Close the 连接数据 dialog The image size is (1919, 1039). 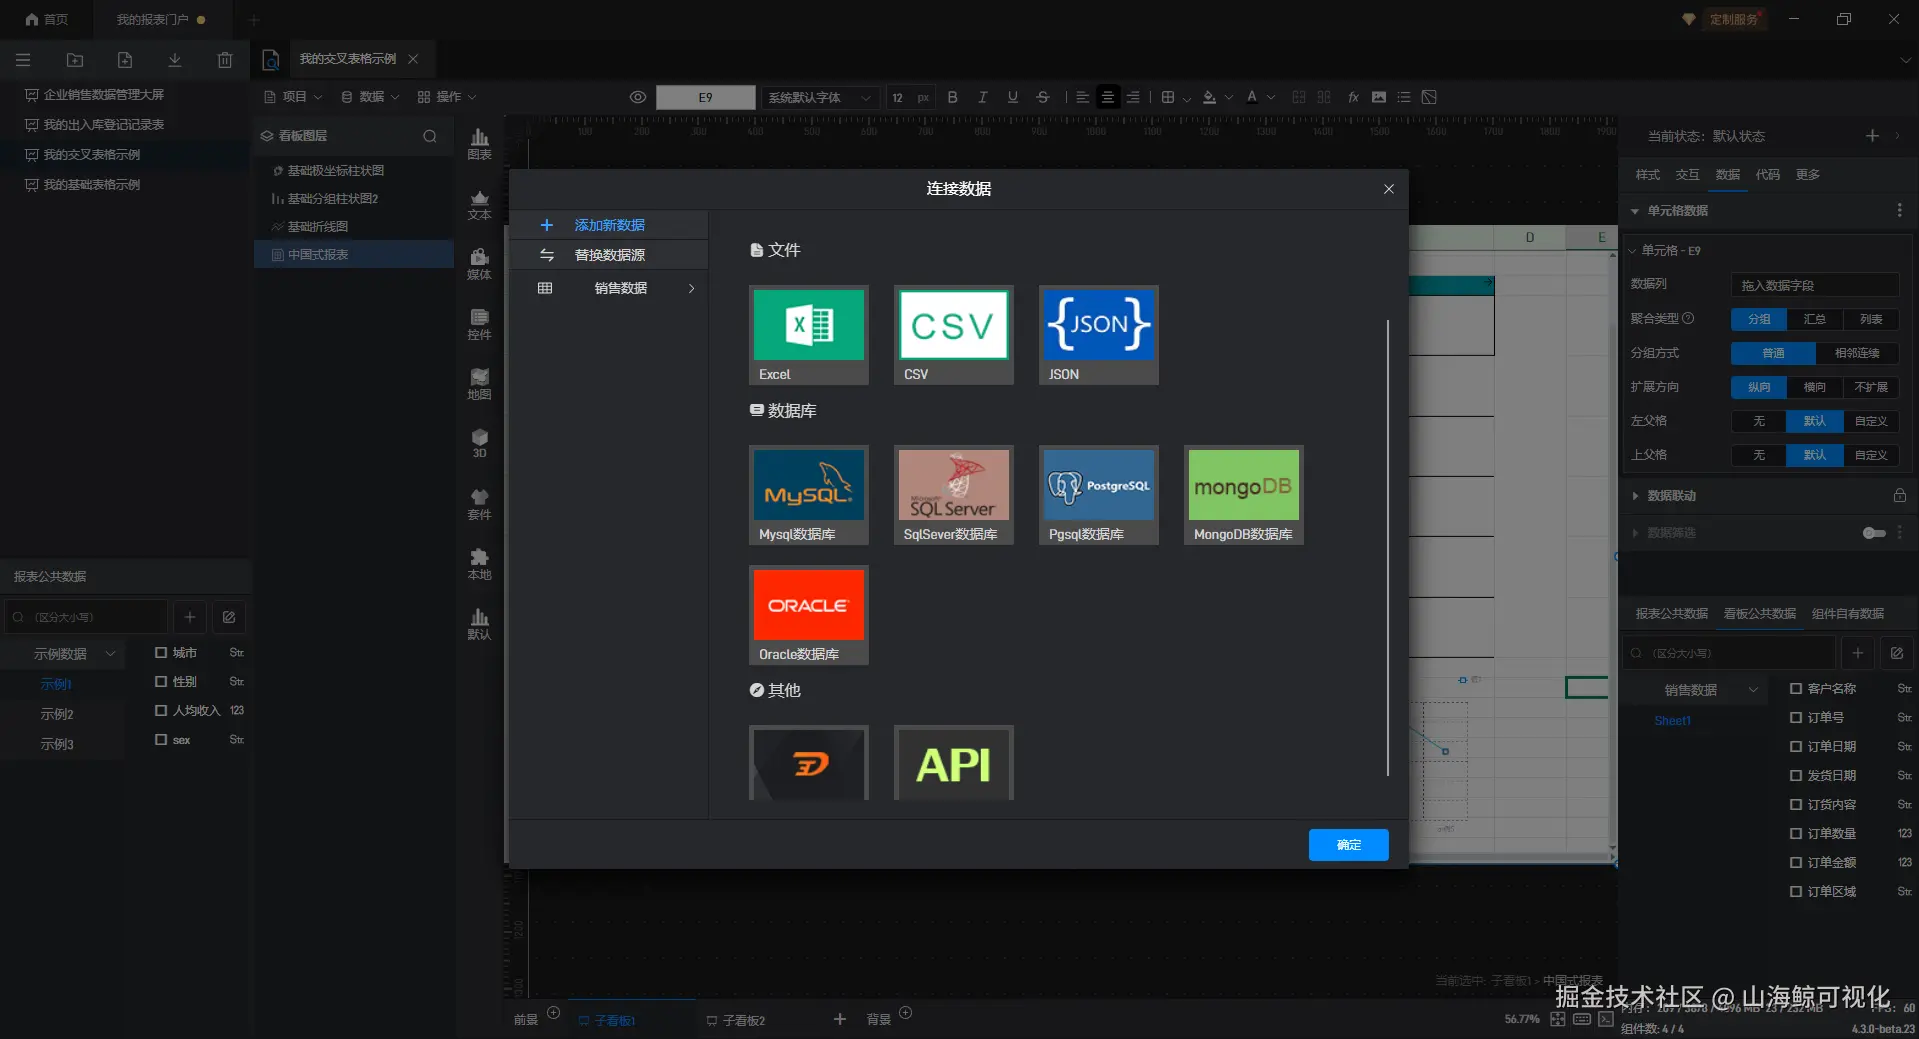click(1388, 189)
